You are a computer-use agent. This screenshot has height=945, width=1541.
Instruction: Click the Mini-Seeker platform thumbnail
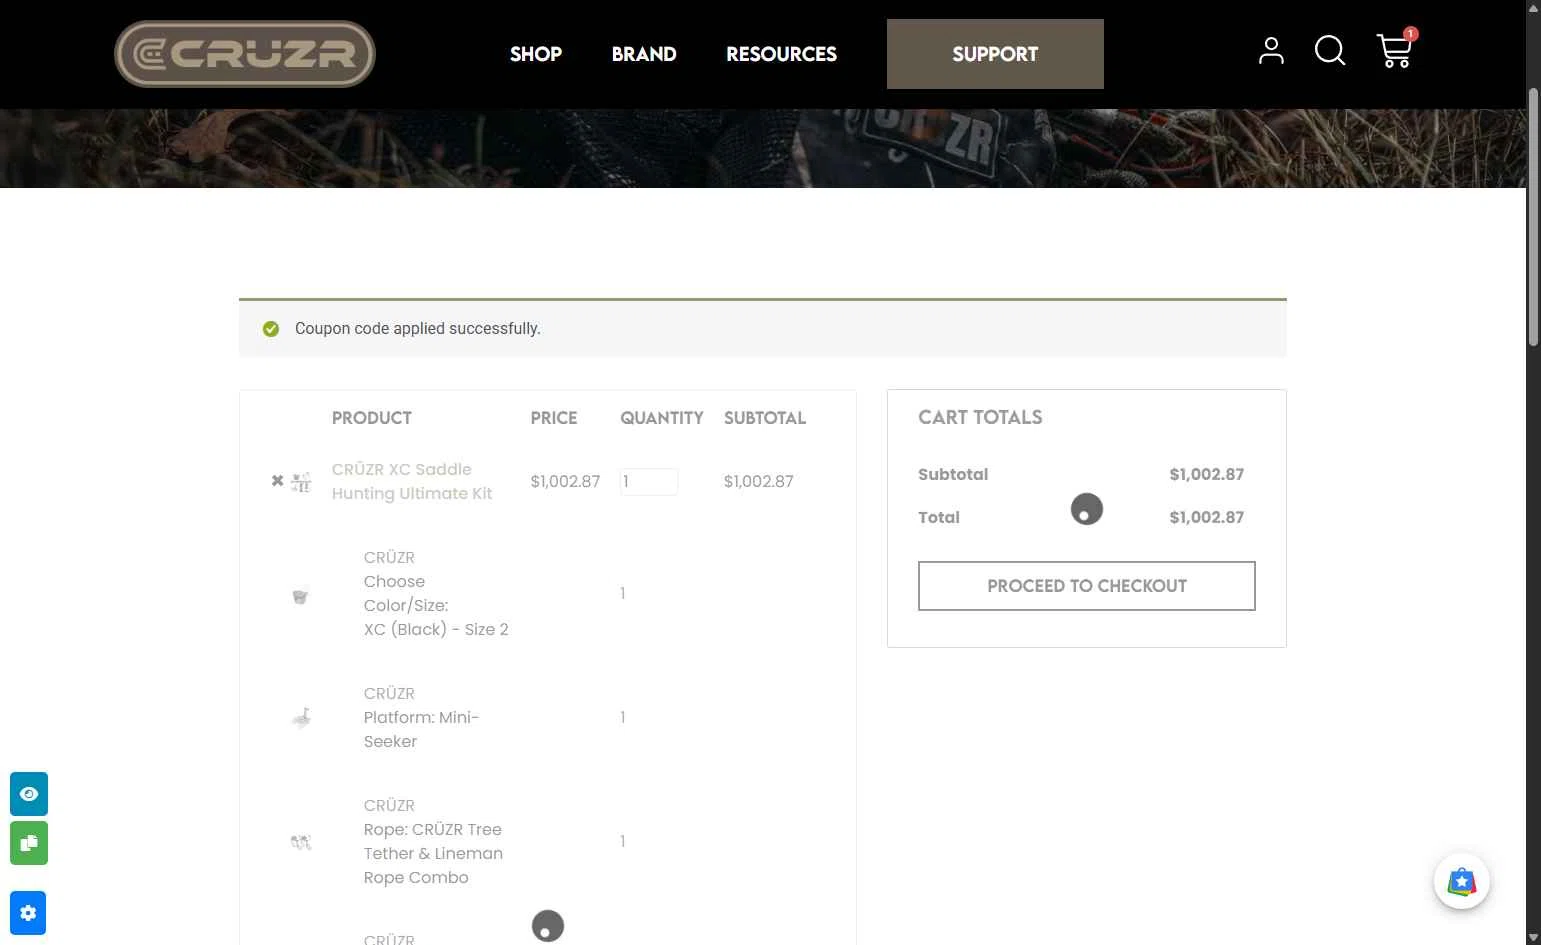pos(301,717)
